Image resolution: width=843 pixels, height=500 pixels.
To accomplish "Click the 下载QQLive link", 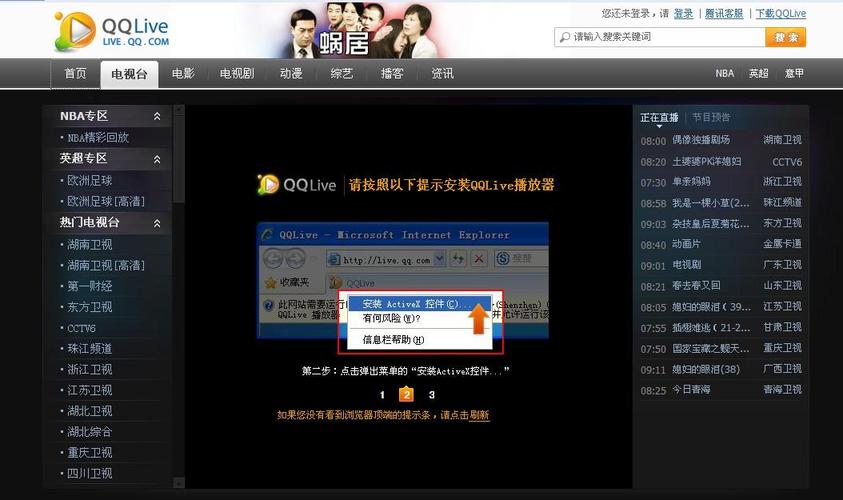I will click(780, 14).
